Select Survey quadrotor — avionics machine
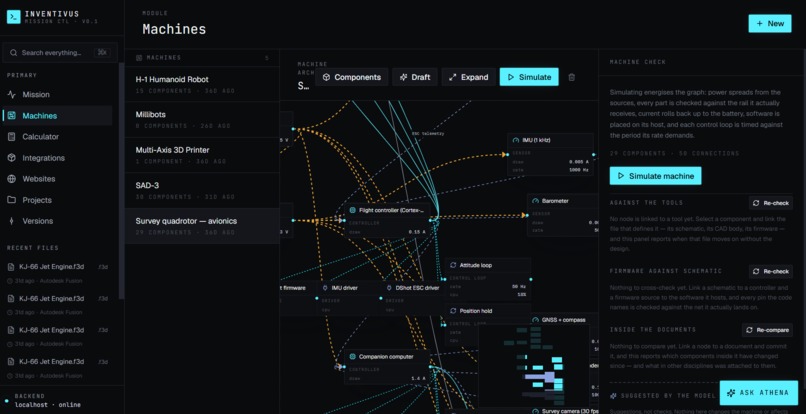 202,226
